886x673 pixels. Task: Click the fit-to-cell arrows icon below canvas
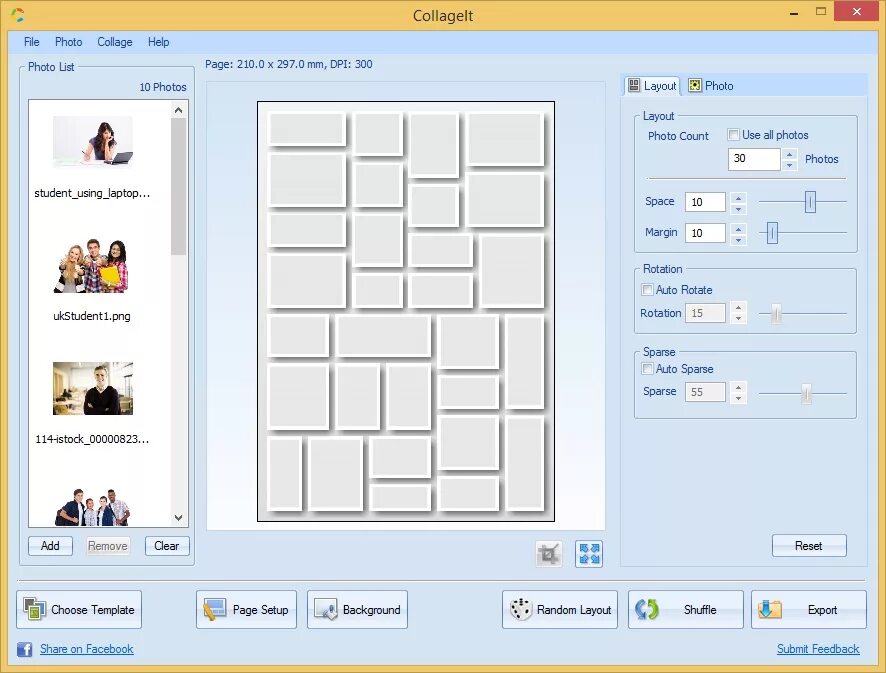(x=589, y=554)
